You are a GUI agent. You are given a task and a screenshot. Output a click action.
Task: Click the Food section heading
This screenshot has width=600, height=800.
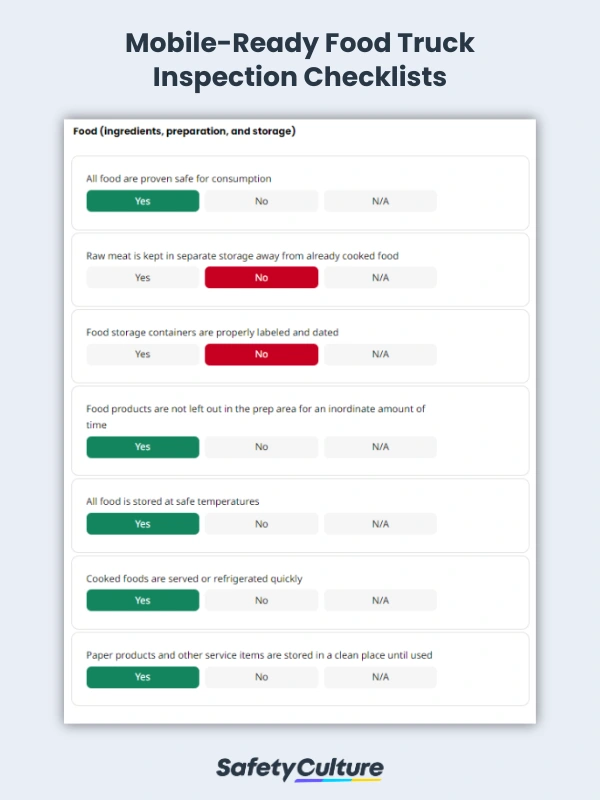click(x=184, y=131)
